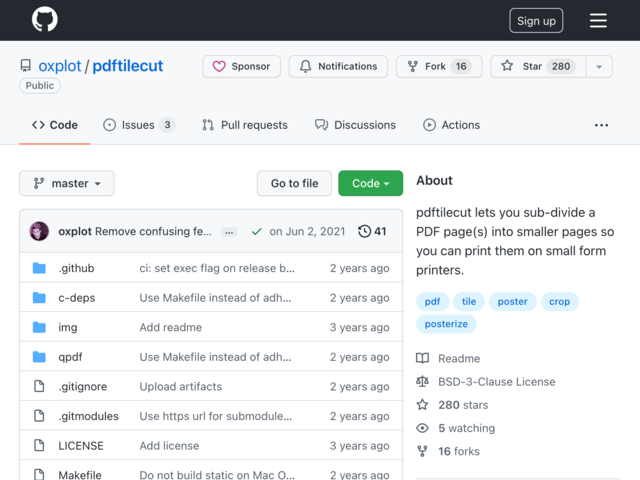Open the 'Upload artifacts' commit message
The height and width of the screenshot is (480, 640).
click(x=181, y=387)
